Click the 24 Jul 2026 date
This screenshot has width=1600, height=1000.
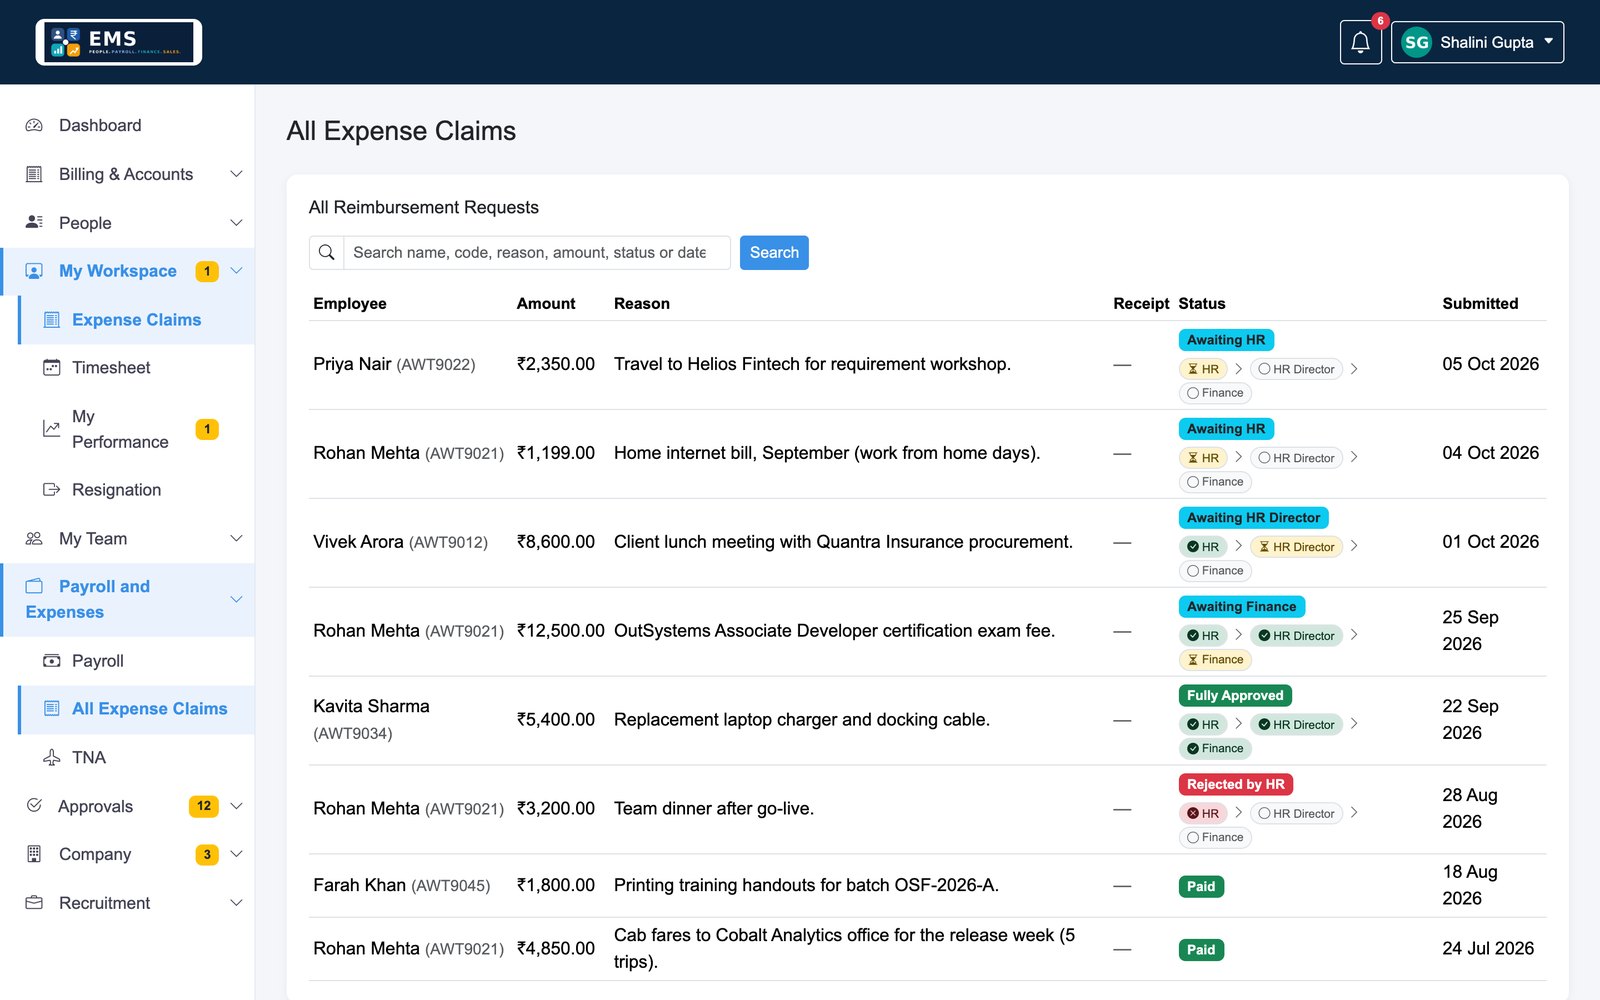[1488, 948]
